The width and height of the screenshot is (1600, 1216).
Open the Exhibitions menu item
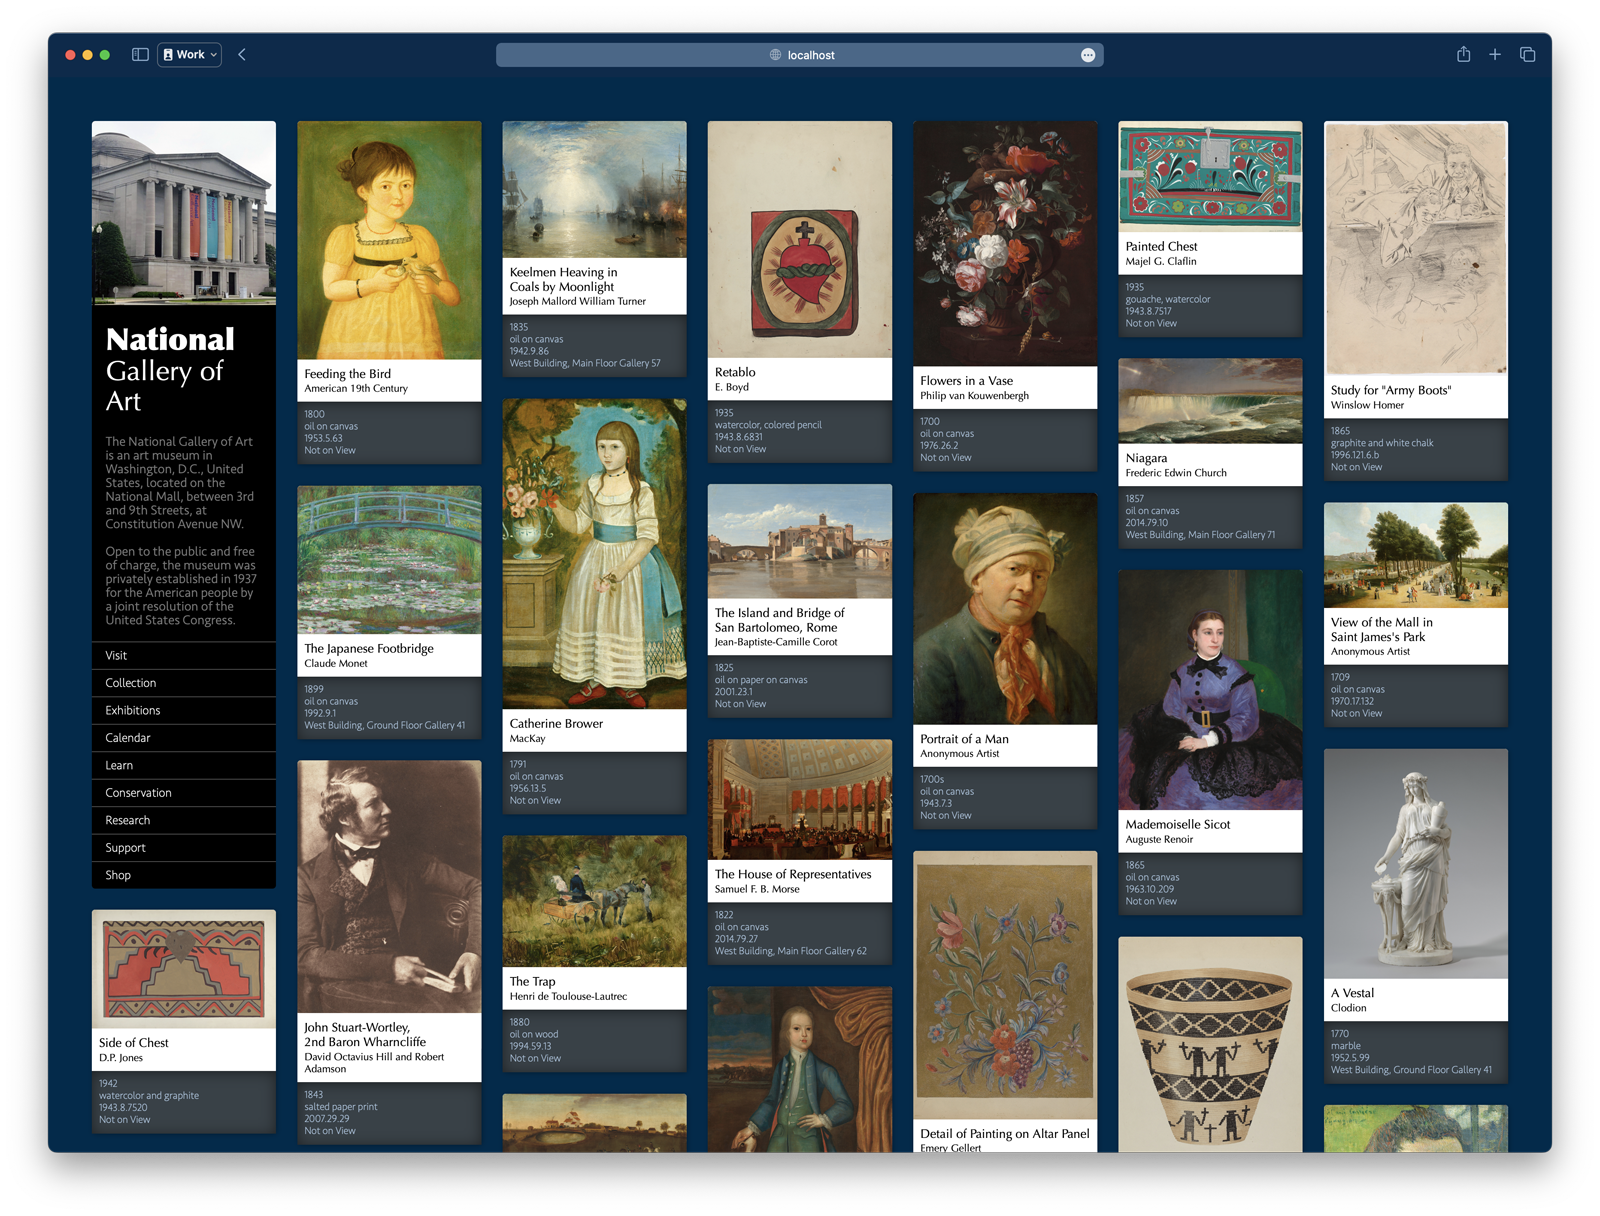(184, 711)
